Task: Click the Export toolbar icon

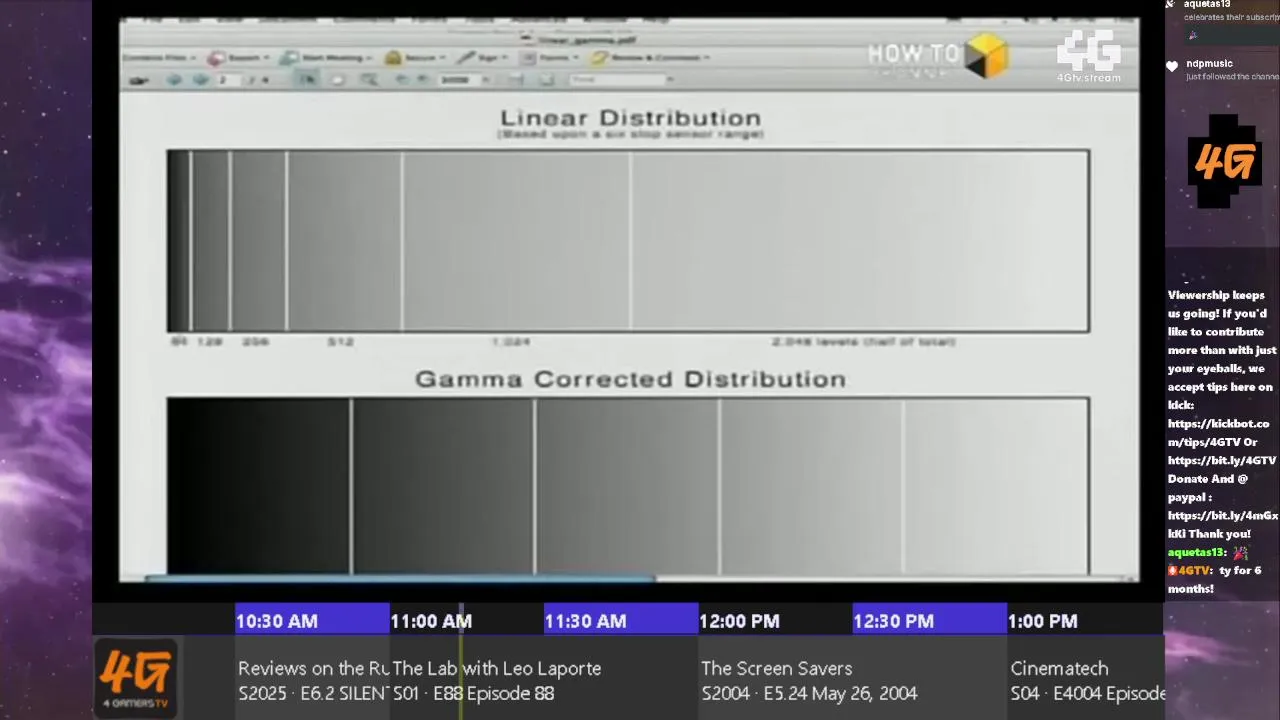Action: point(216,58)
